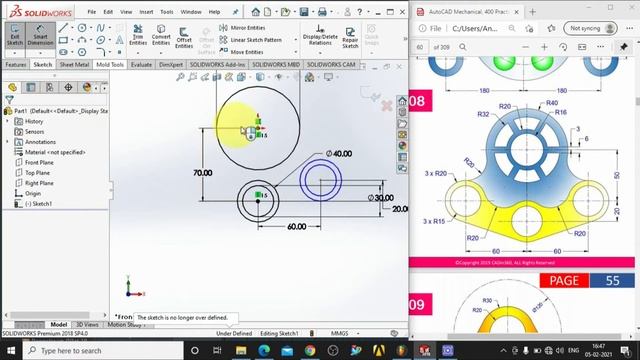
Task: Switch to the Mold Tools tab
Action: (x=110, y=64)
